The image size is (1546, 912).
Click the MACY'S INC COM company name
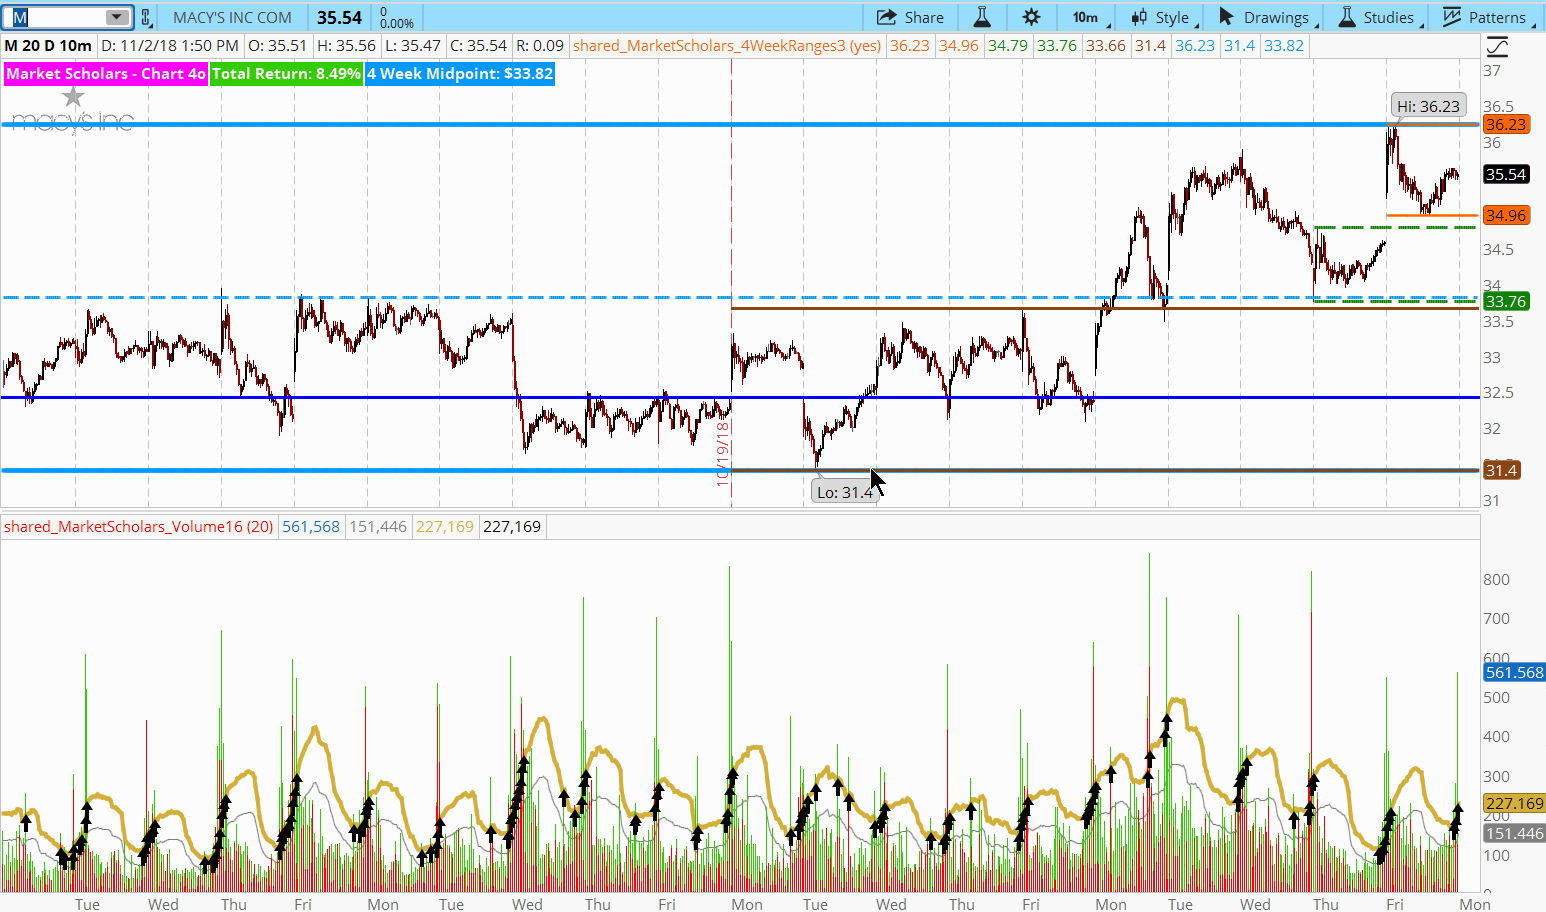pyautogui.click(x=232, y=17)
